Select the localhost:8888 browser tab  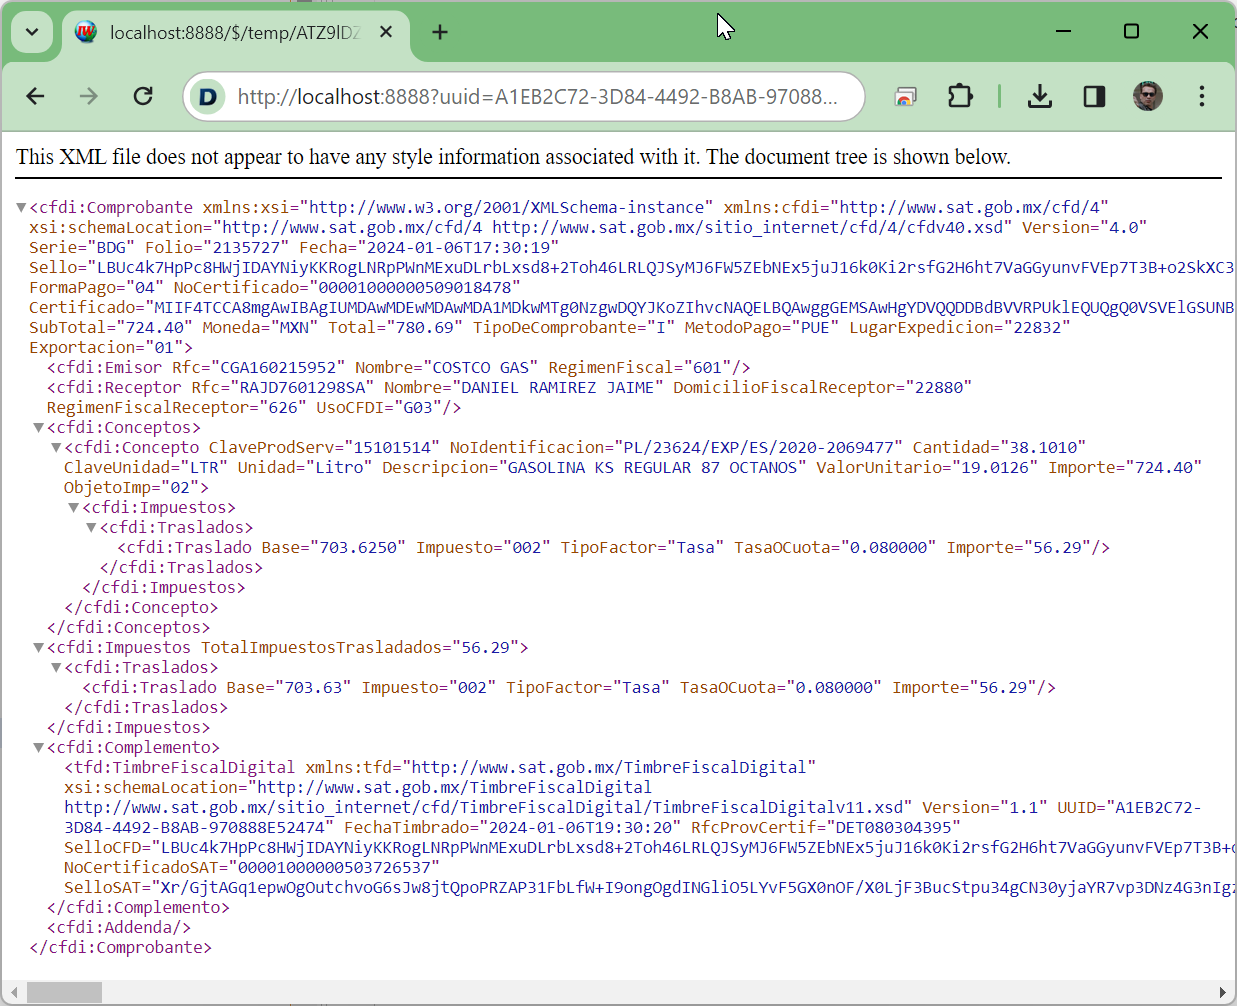coord(220,31)
